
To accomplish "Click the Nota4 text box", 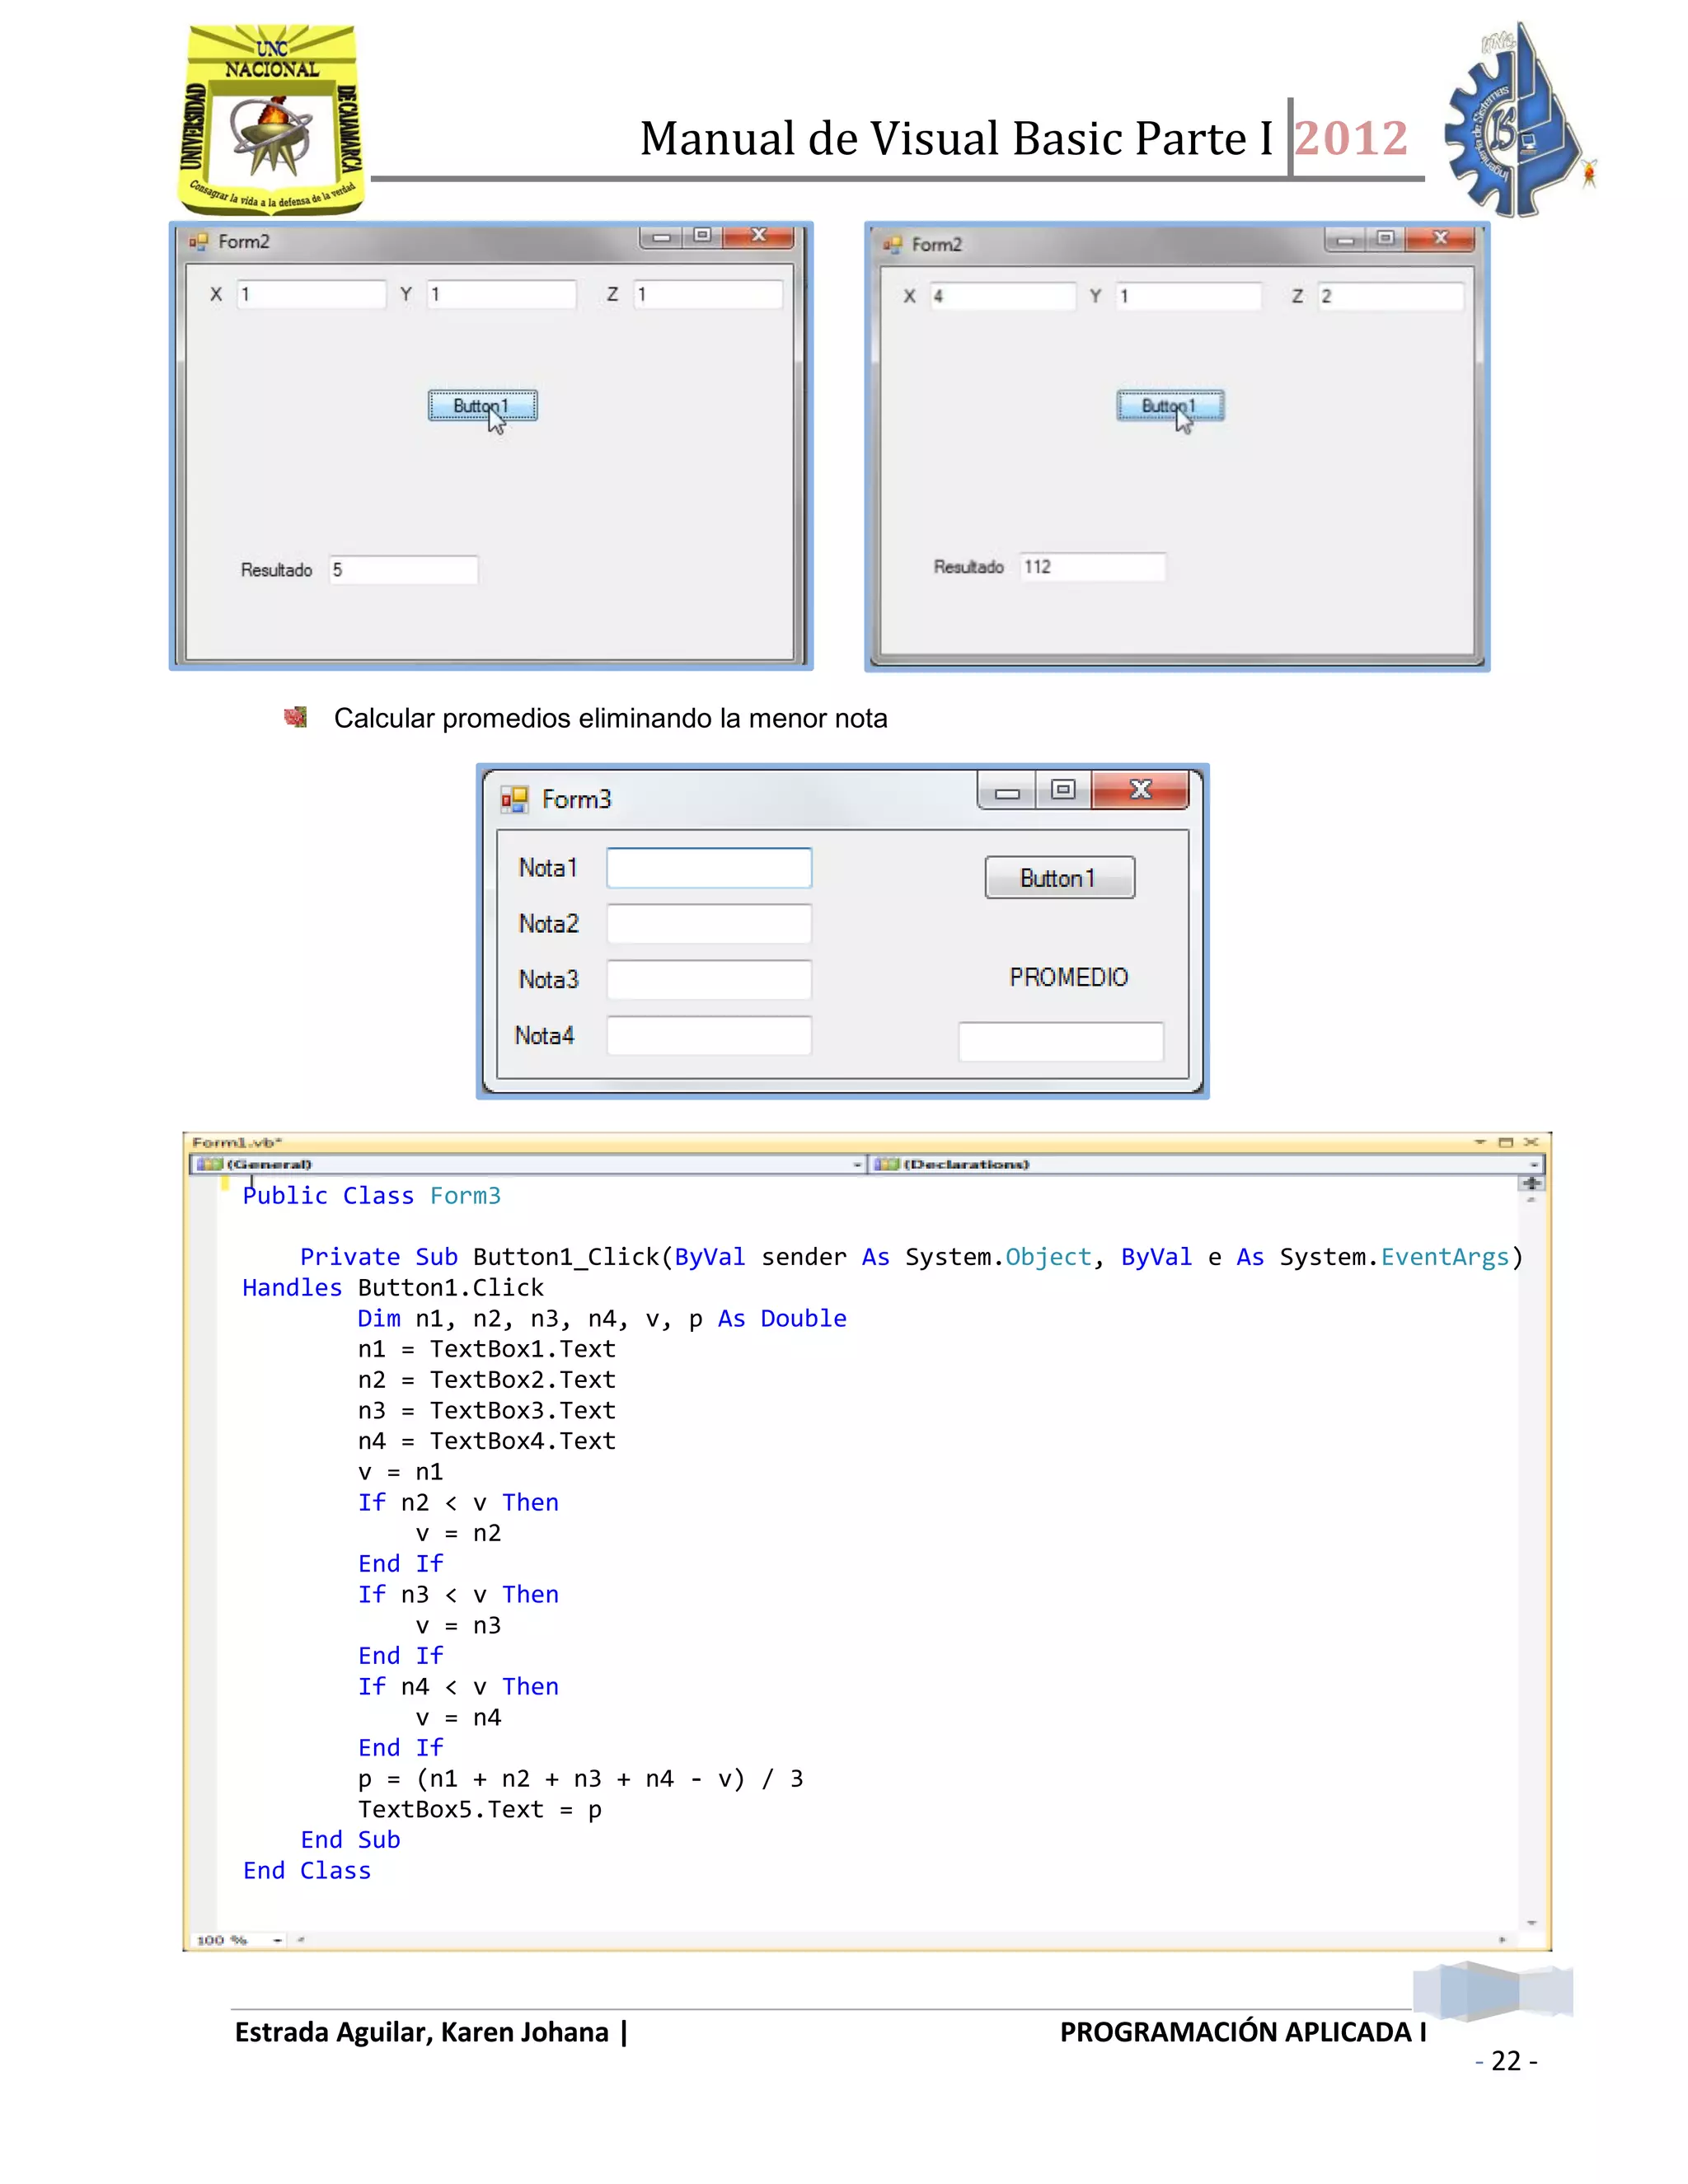I will click(709, 1036).
